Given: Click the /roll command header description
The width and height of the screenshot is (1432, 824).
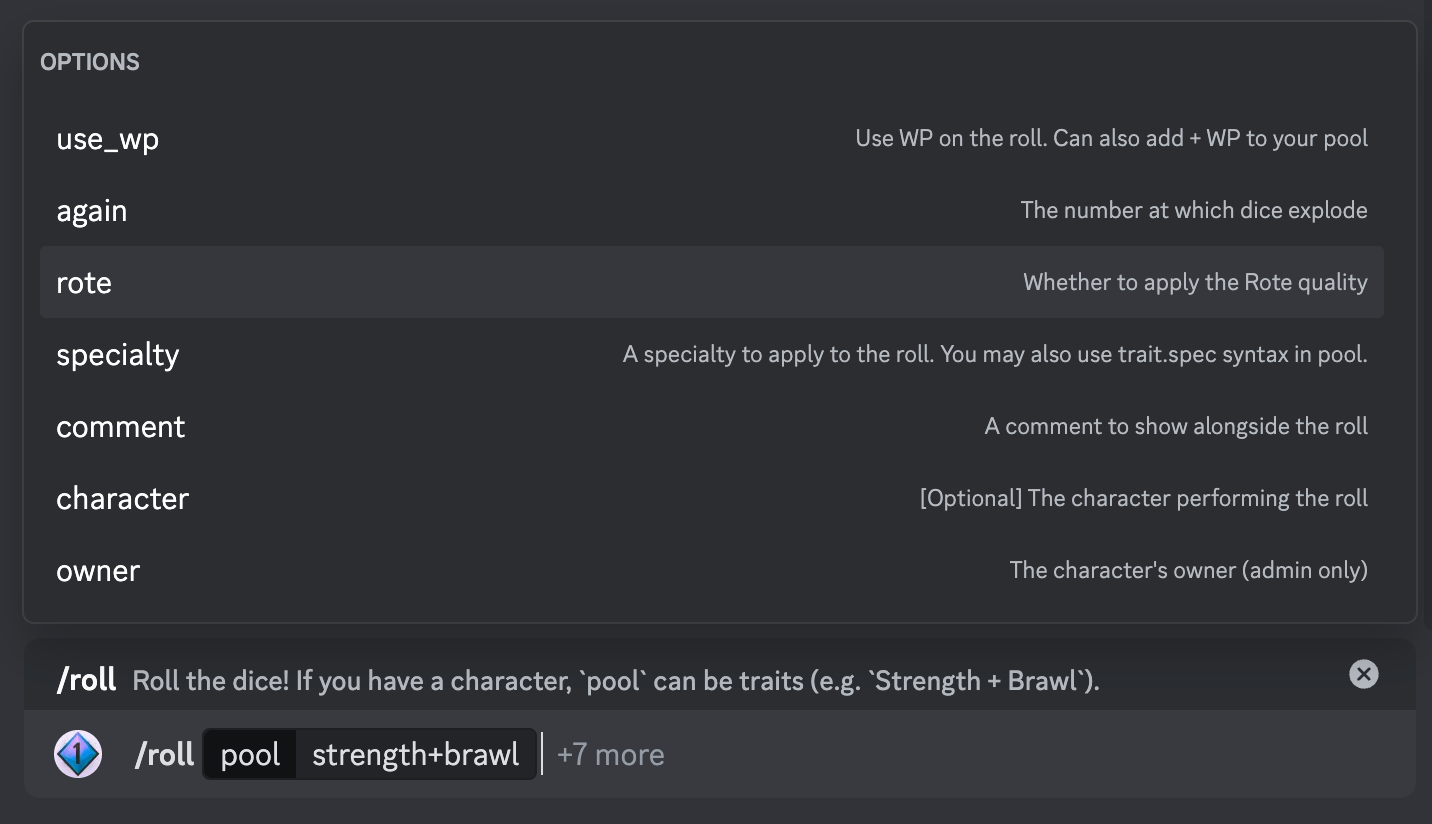Looking at the screenshot, I should point(616,681).
